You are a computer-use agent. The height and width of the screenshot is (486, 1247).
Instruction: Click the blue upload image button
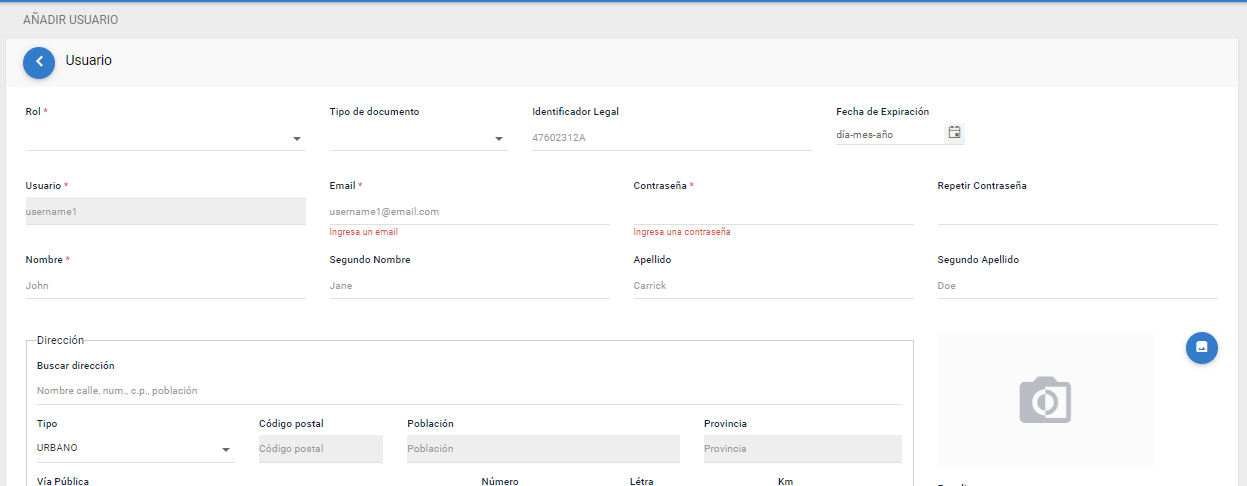1202,347
